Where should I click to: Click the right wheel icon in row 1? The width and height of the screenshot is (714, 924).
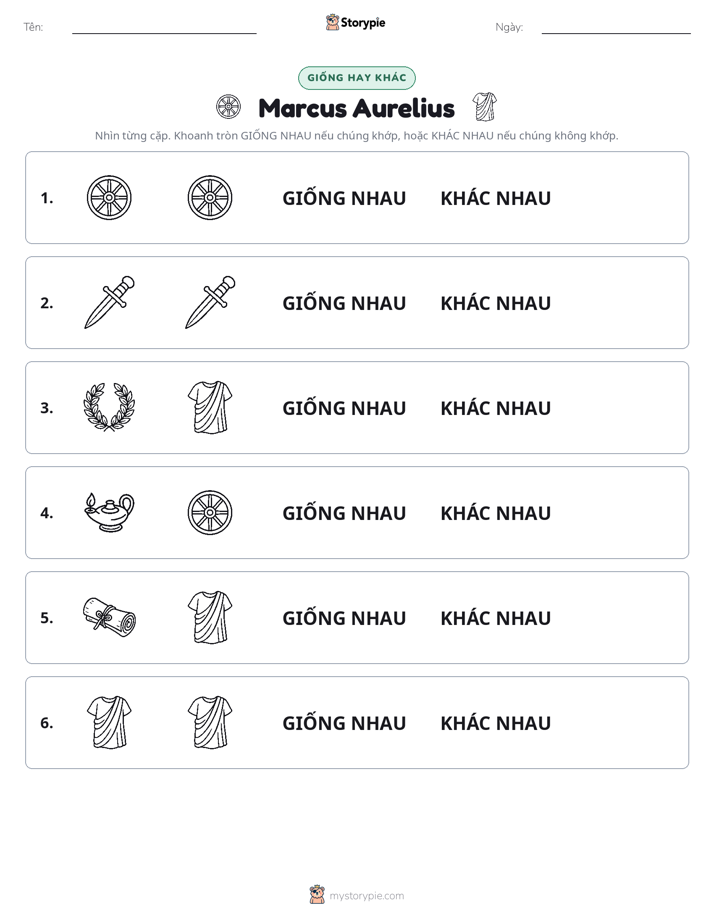tap(210, 197)
